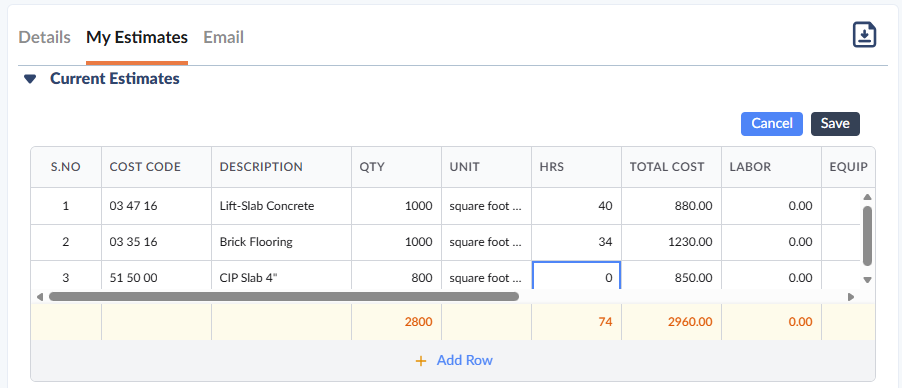Click the horizontal scrollbar left arrow
This screenshot has width=902, height=388.
click(40, 297)
